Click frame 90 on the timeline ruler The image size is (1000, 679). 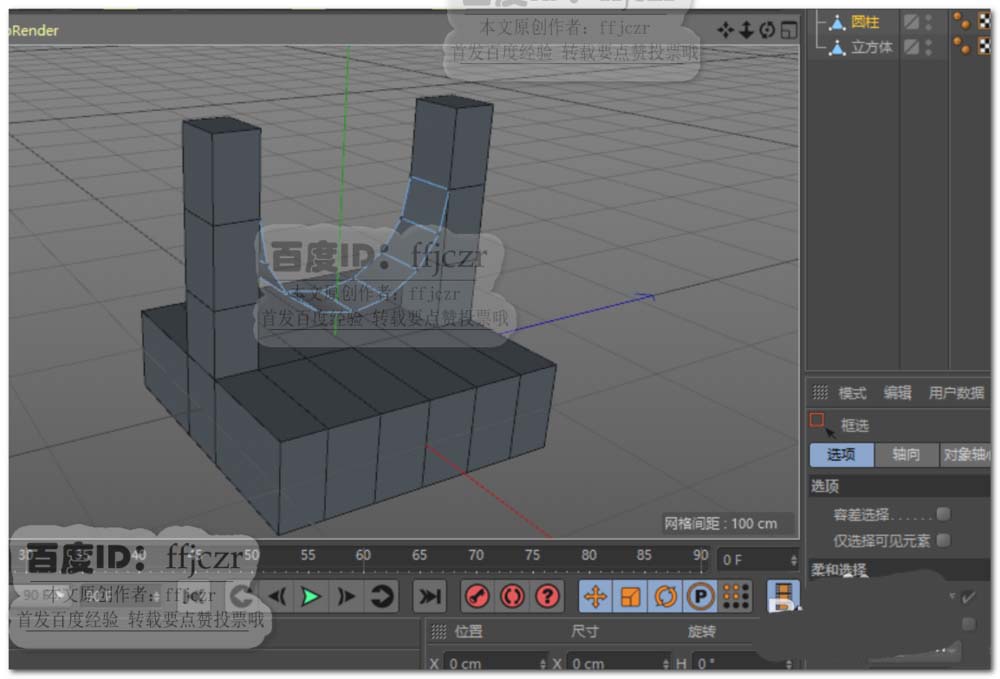tap(700, 555)
